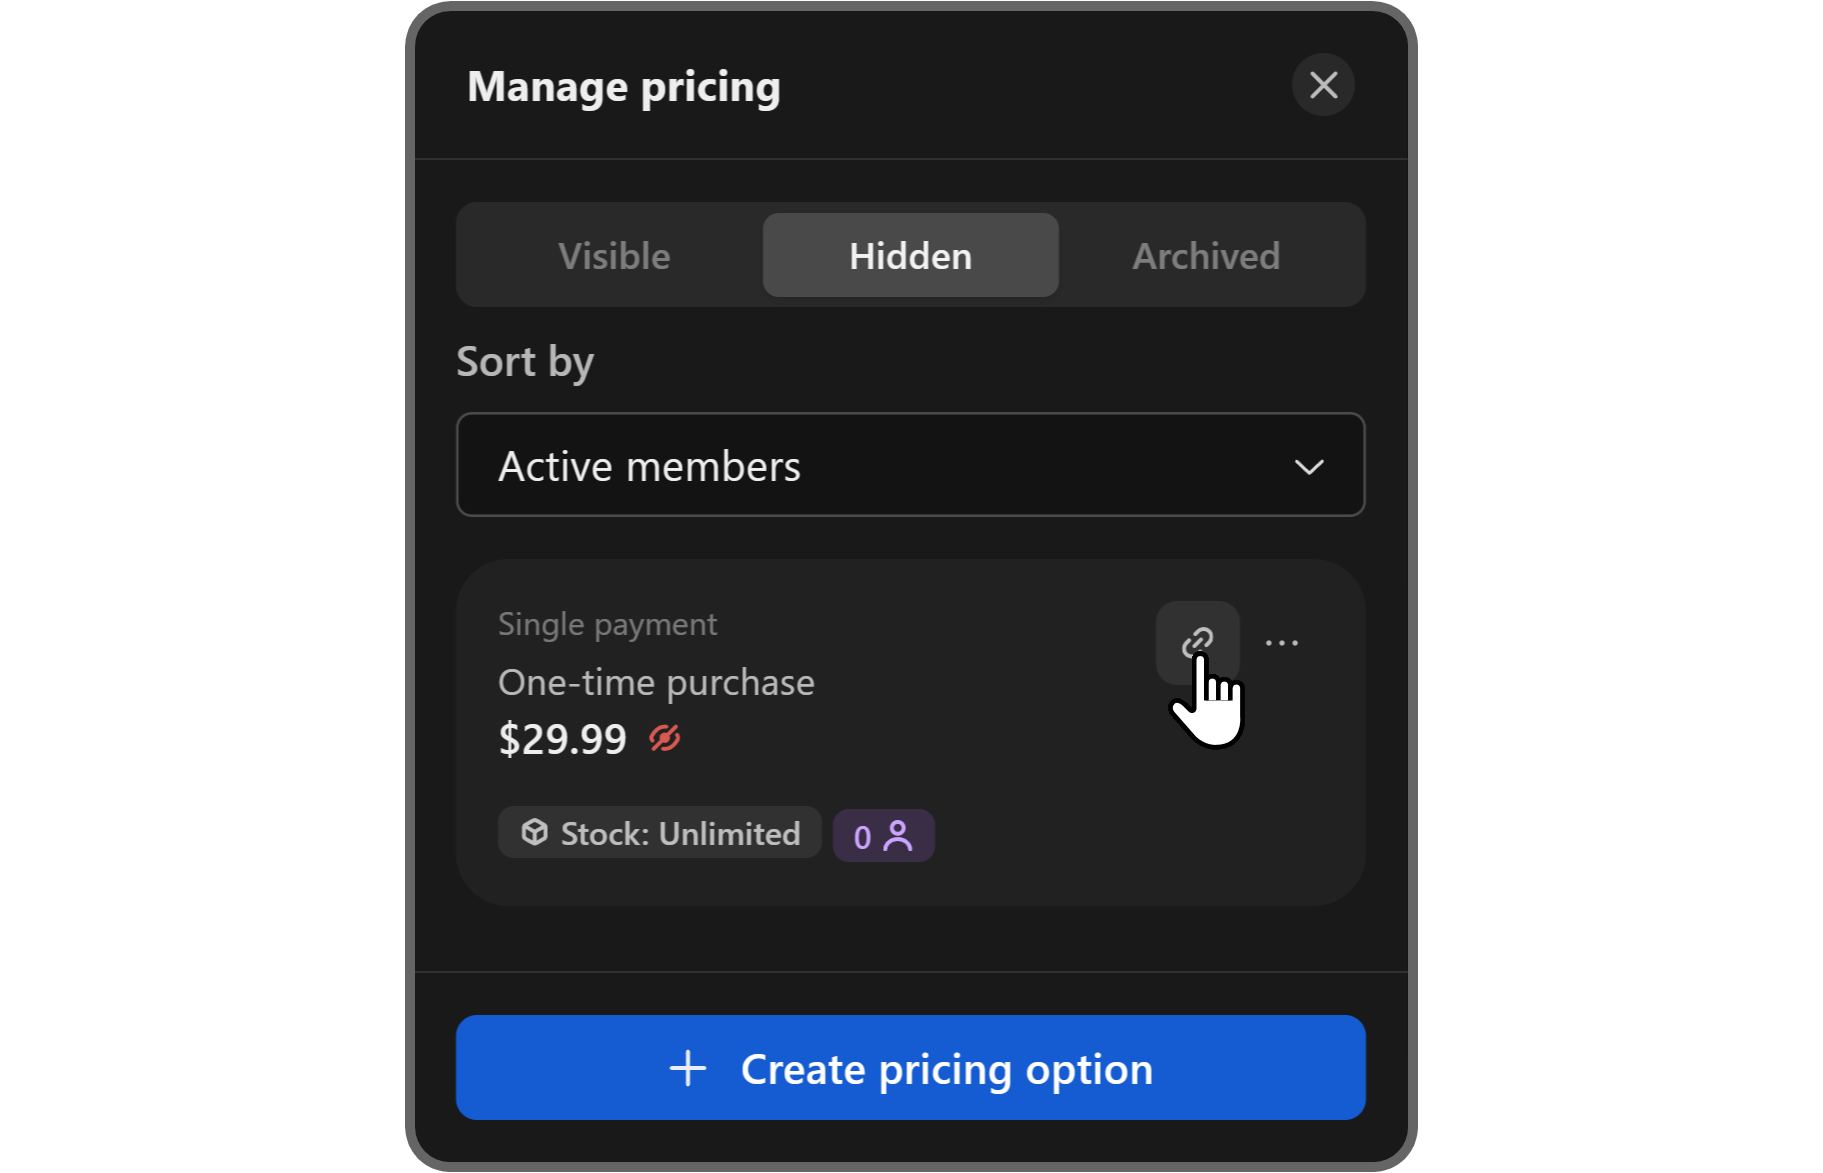Click the plus icon on the create button
The width and height of the screenshot is (1823, 1173).
pos(688,1068)
